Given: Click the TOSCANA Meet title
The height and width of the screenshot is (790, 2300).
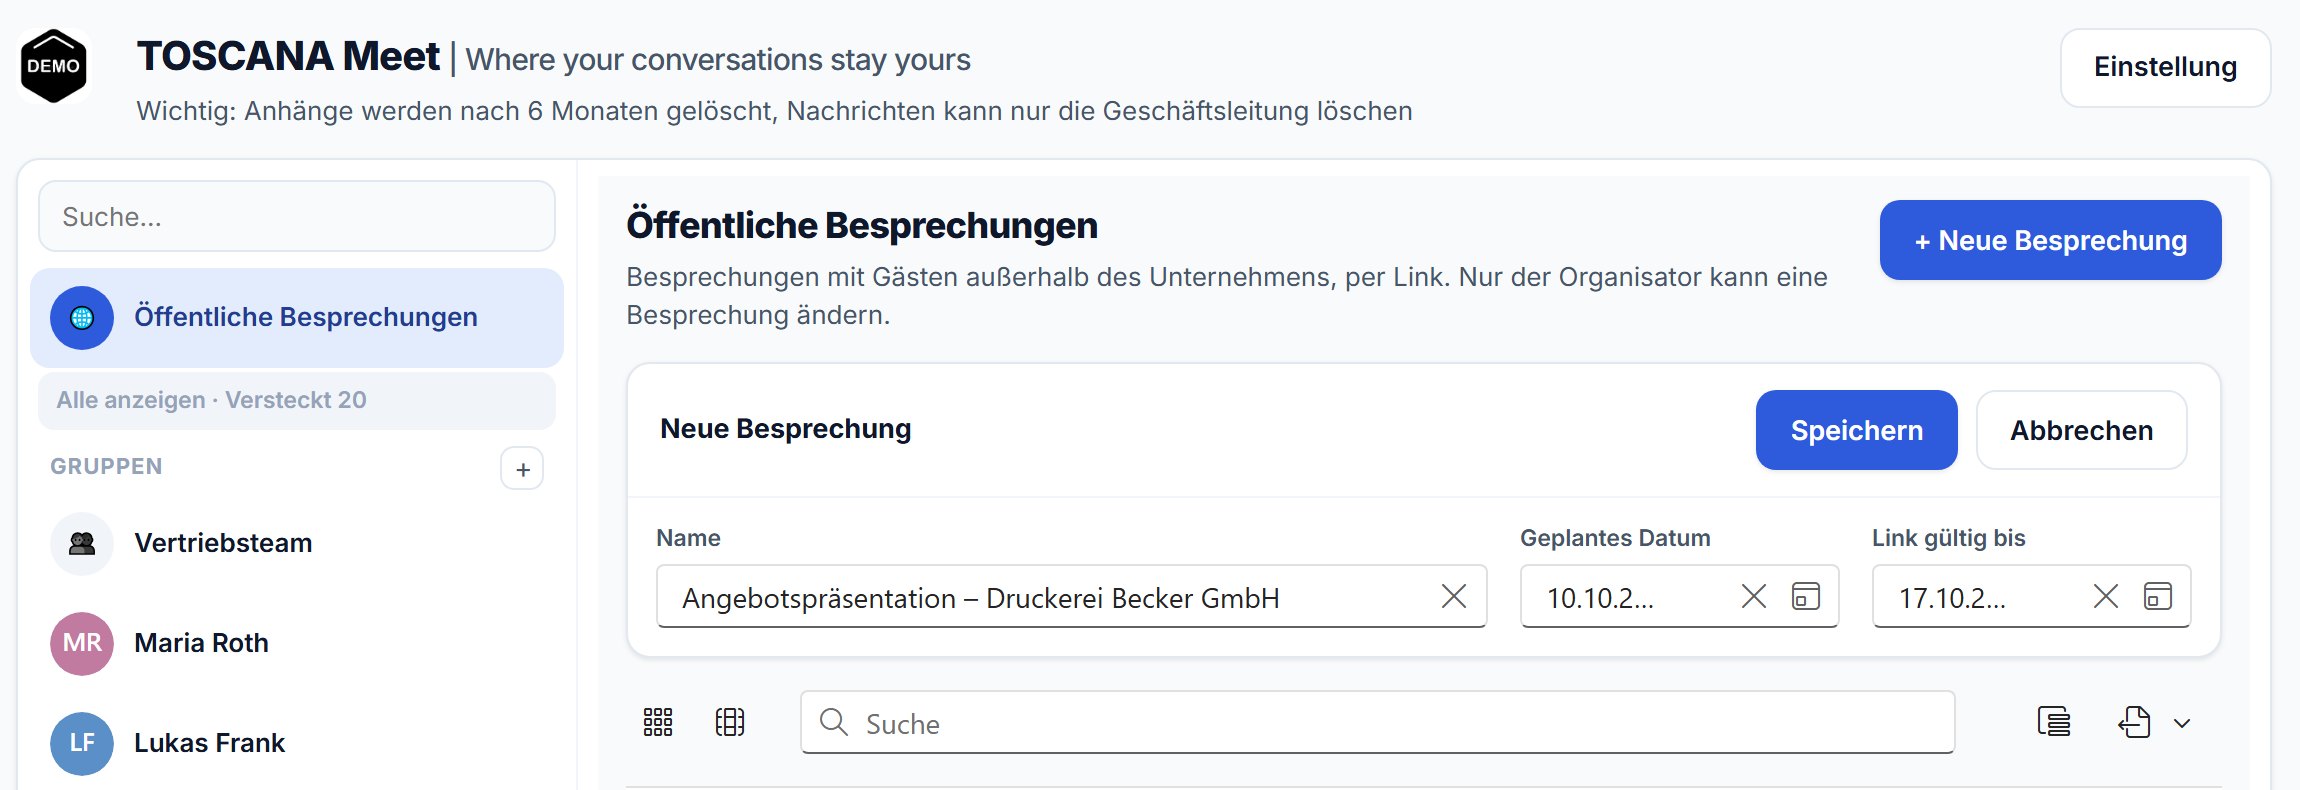Looking at the screenshot, I should [288, 57].
